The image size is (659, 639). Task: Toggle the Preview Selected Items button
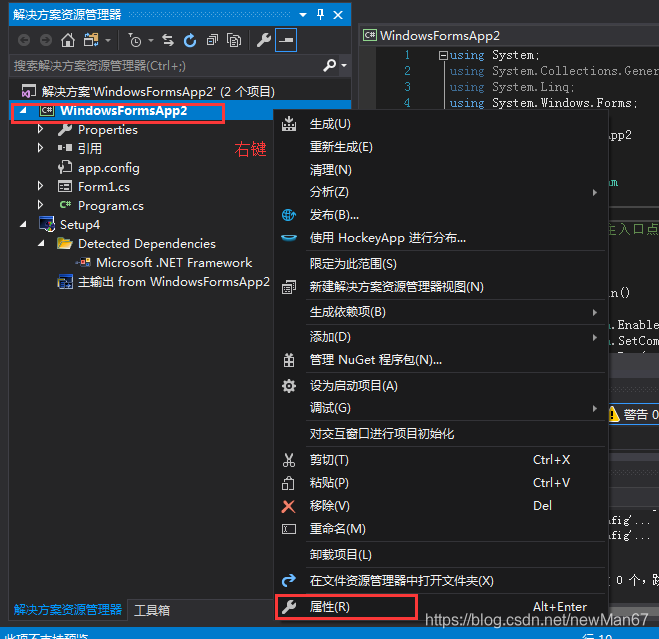pyautogui.click(x=286, y=40)
